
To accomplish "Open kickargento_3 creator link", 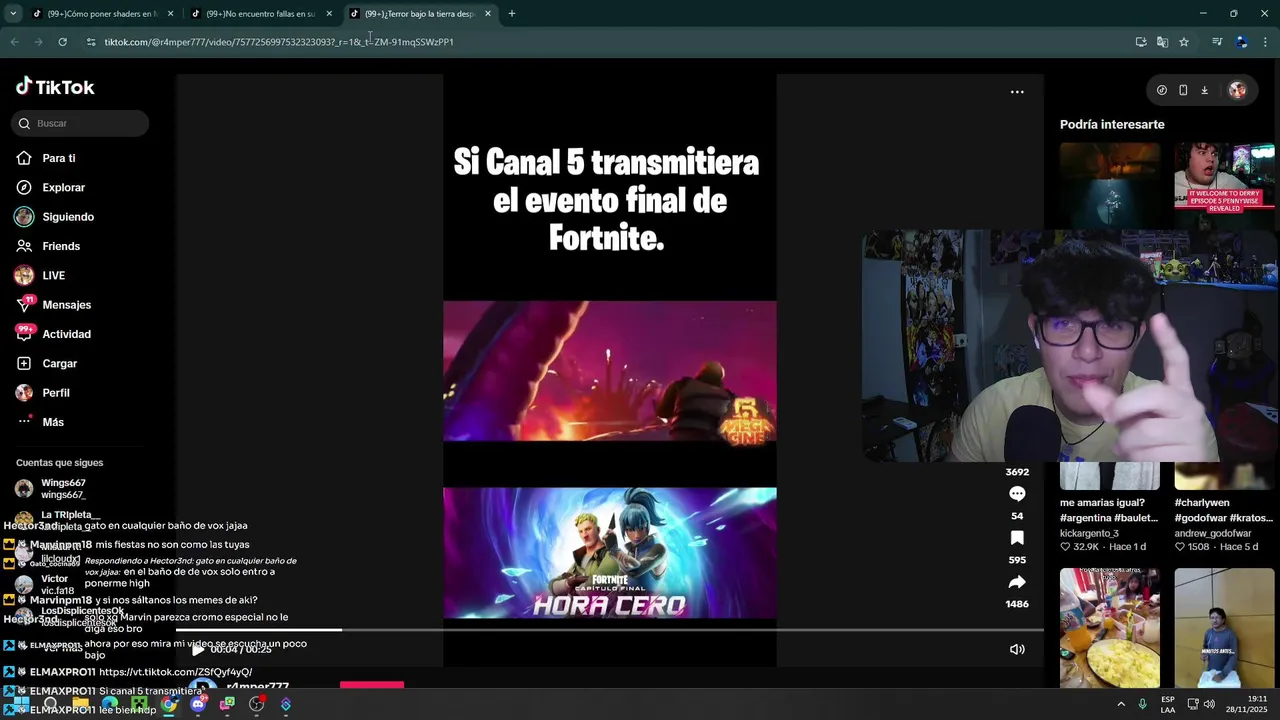I will coord(1089,533).
